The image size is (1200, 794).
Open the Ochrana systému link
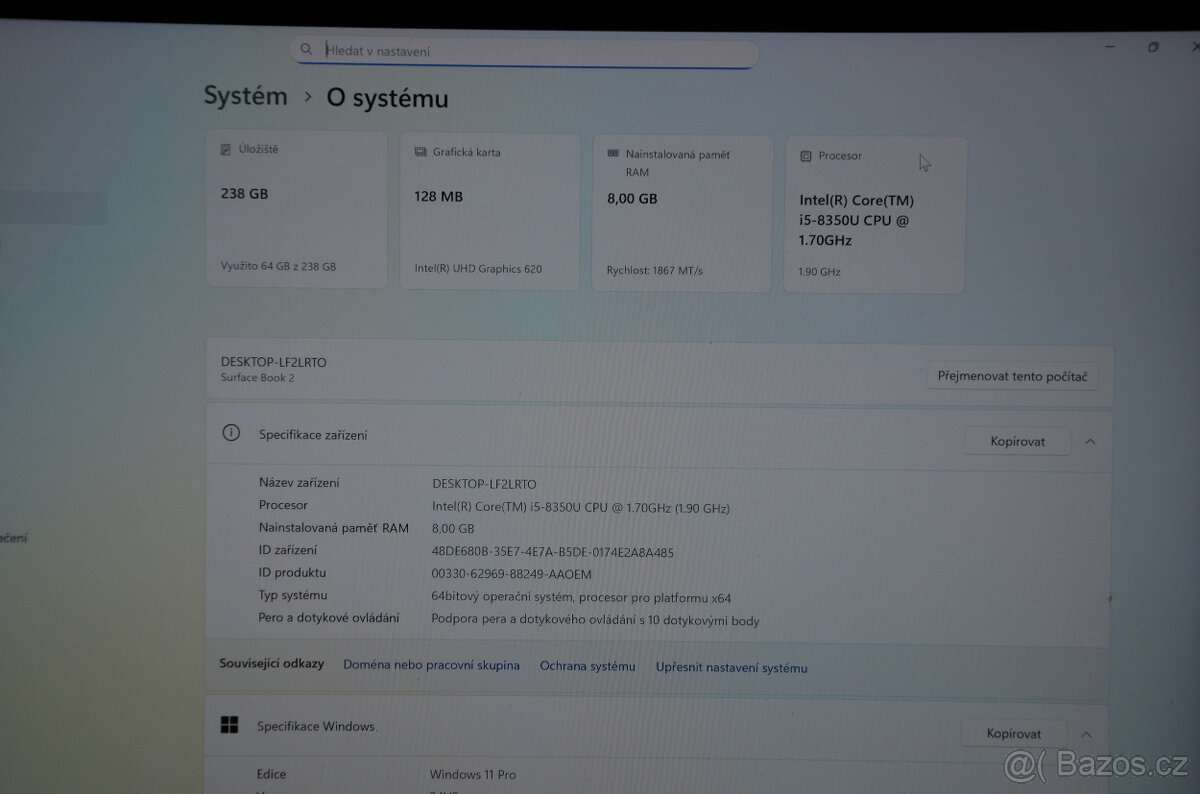[588, 665]
